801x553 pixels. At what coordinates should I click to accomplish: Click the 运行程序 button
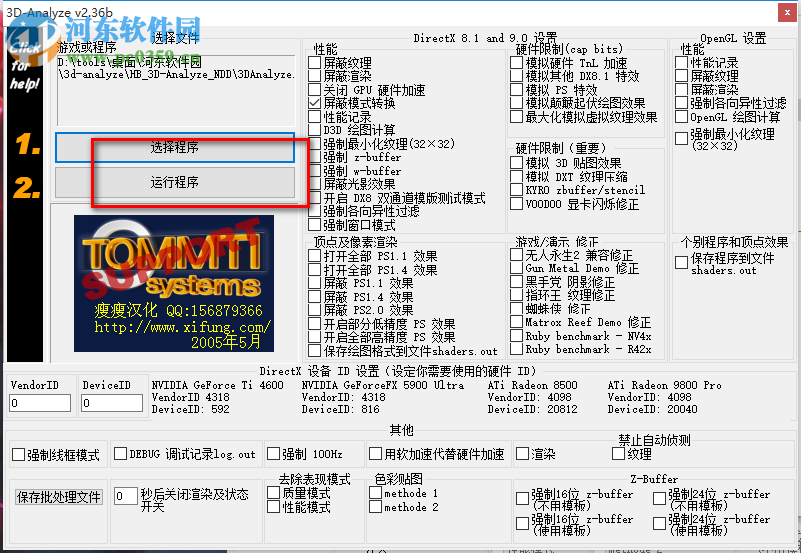click(x=175, y=182)
